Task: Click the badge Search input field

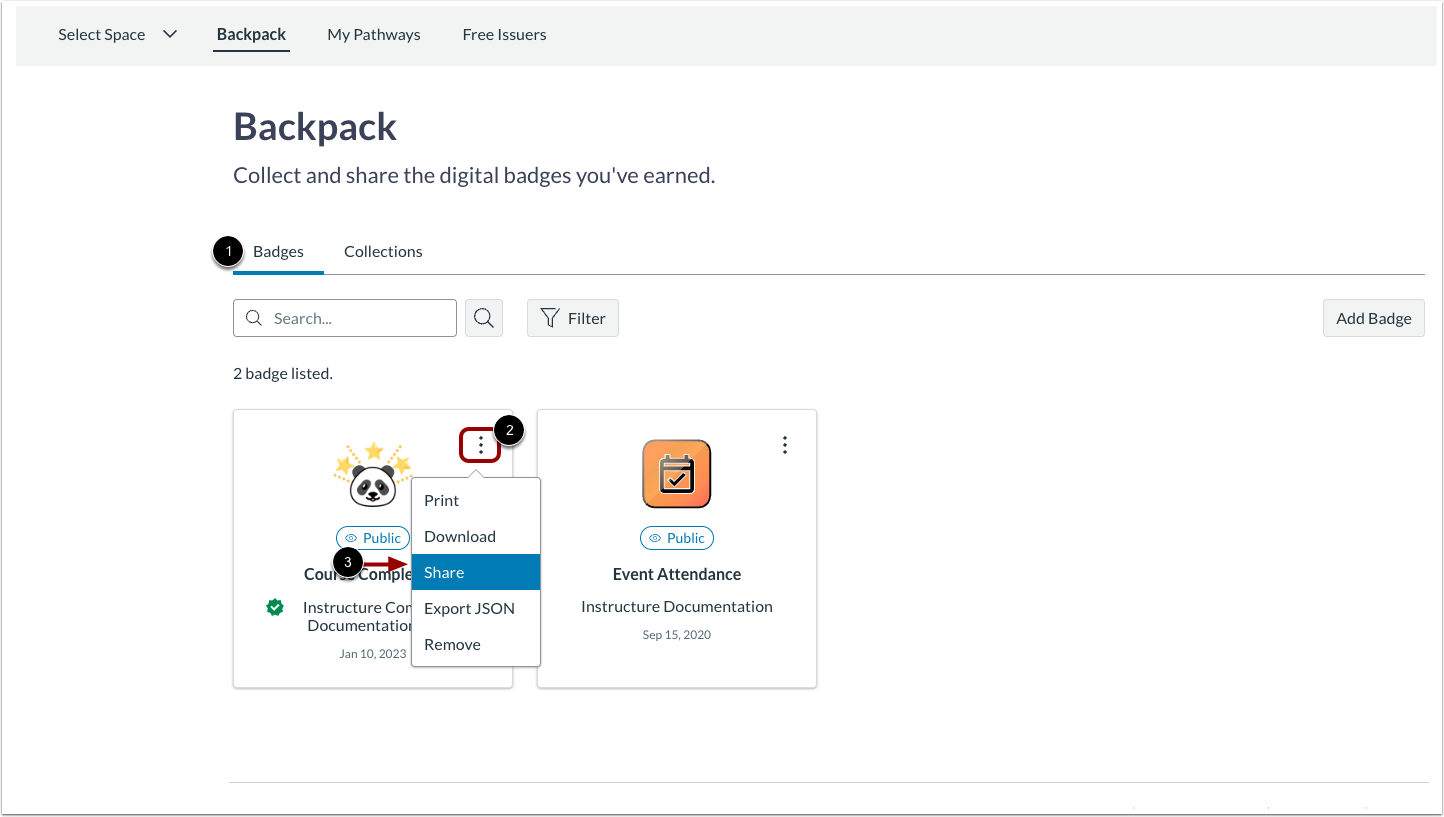Action: point(345,318)
